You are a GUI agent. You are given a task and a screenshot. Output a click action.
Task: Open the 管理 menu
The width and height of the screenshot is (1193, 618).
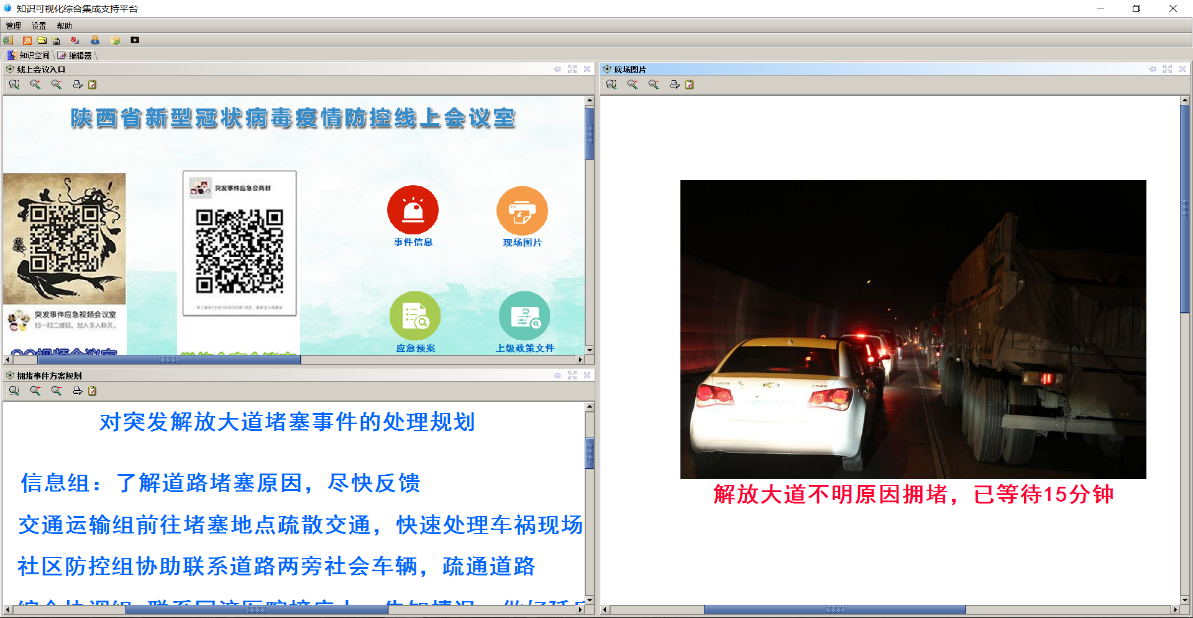(13, 26)
